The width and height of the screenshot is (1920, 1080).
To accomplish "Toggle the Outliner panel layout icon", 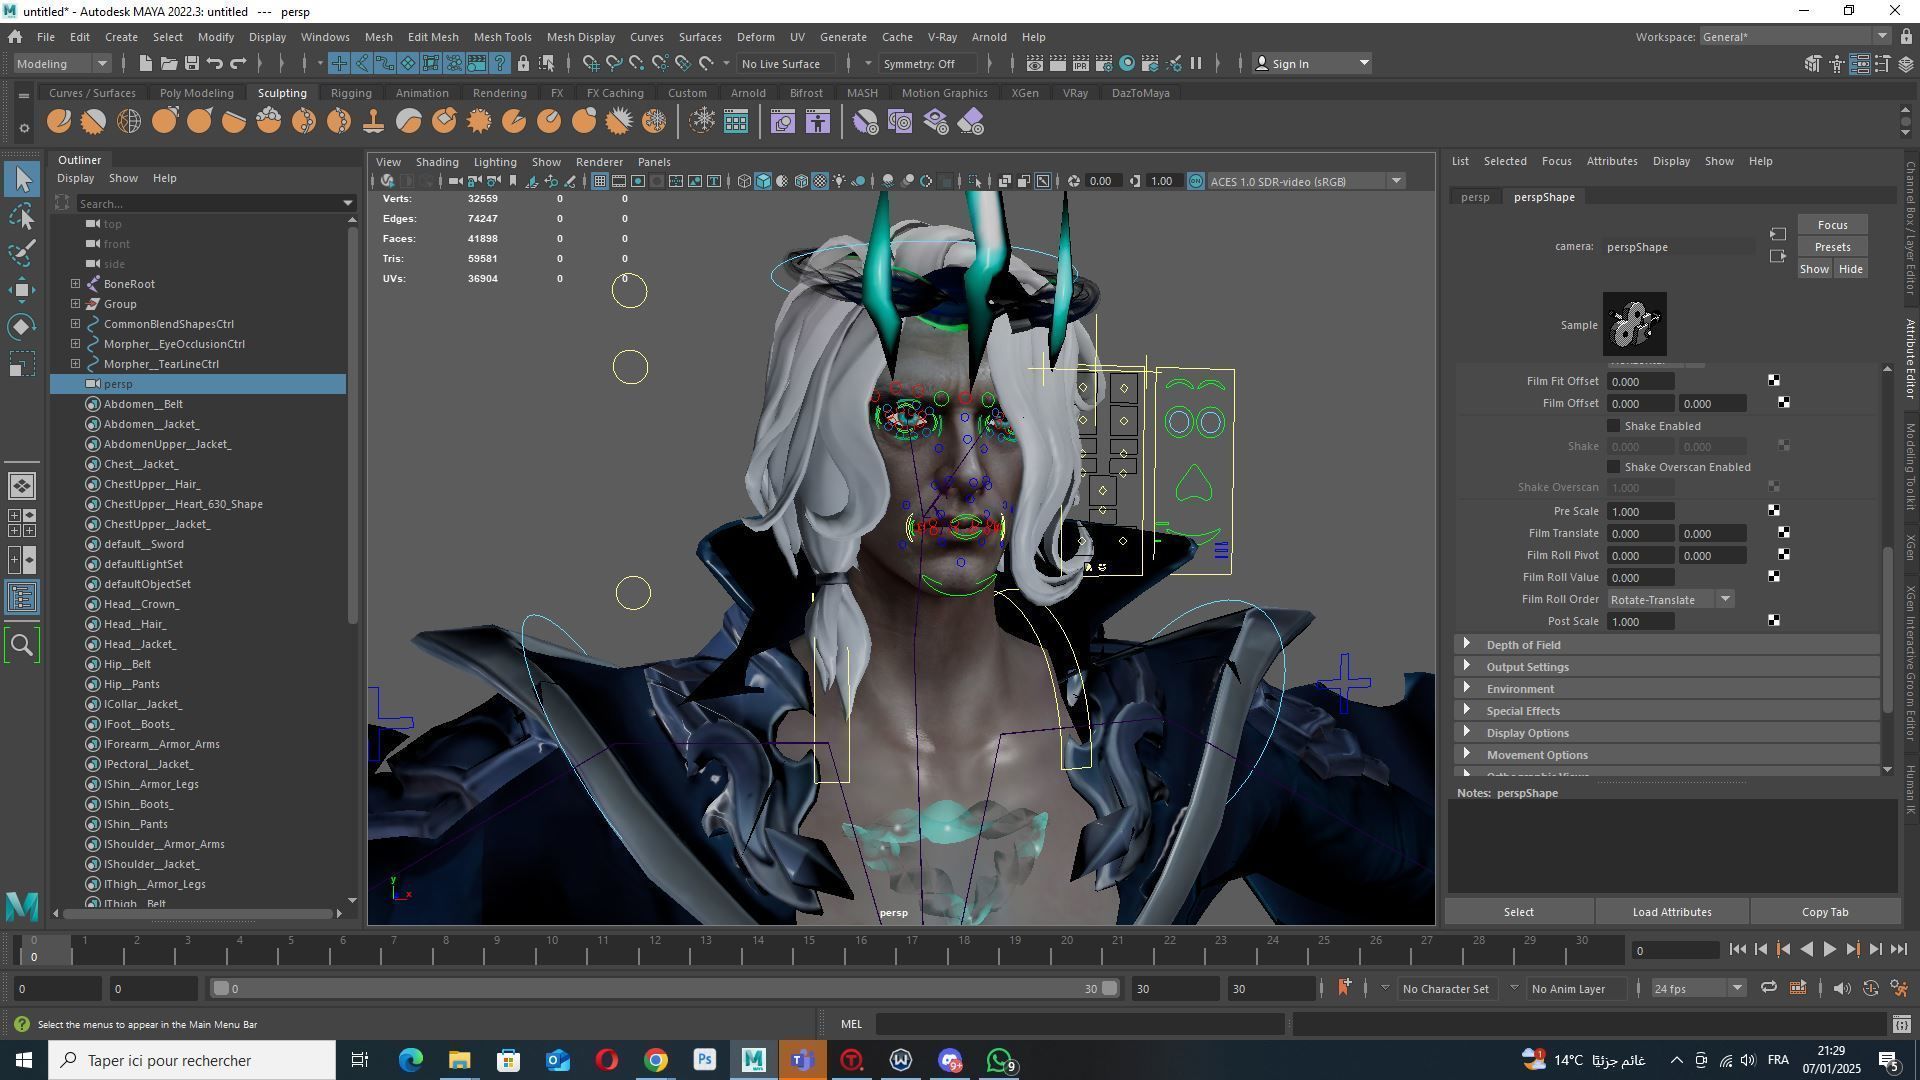I will [x=22, y=598].
